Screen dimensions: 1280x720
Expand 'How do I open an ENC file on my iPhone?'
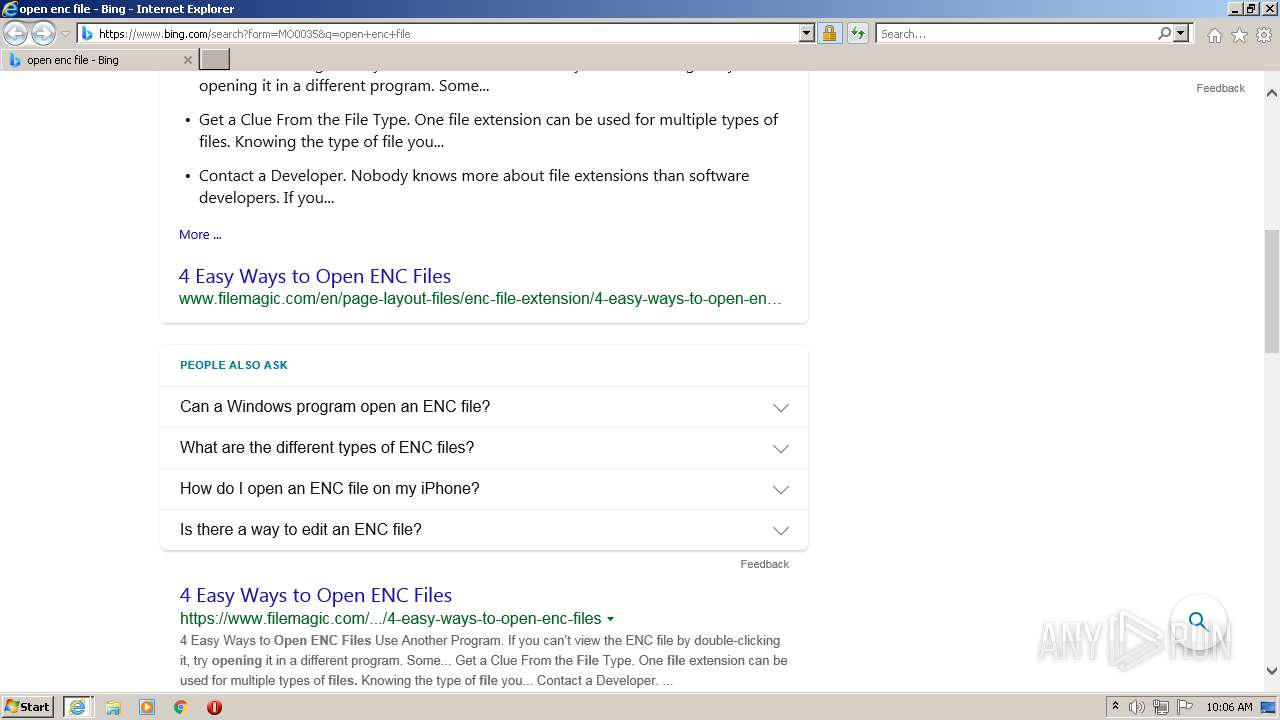tap(484, 489)
